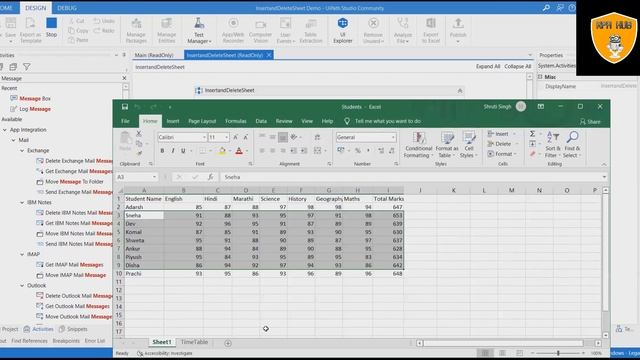Viewport: 640px width, 360px height.
Task: Click Collapse All in UiPath designer
Action: 518,67
